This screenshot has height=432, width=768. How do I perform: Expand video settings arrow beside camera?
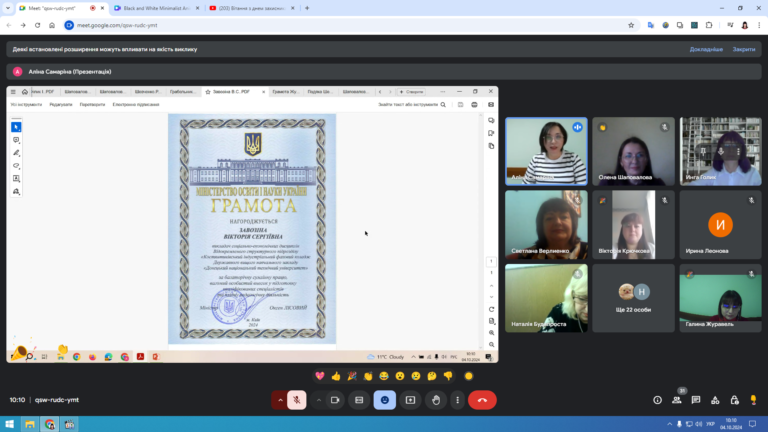pyautogui.click(x=318, y=400)
